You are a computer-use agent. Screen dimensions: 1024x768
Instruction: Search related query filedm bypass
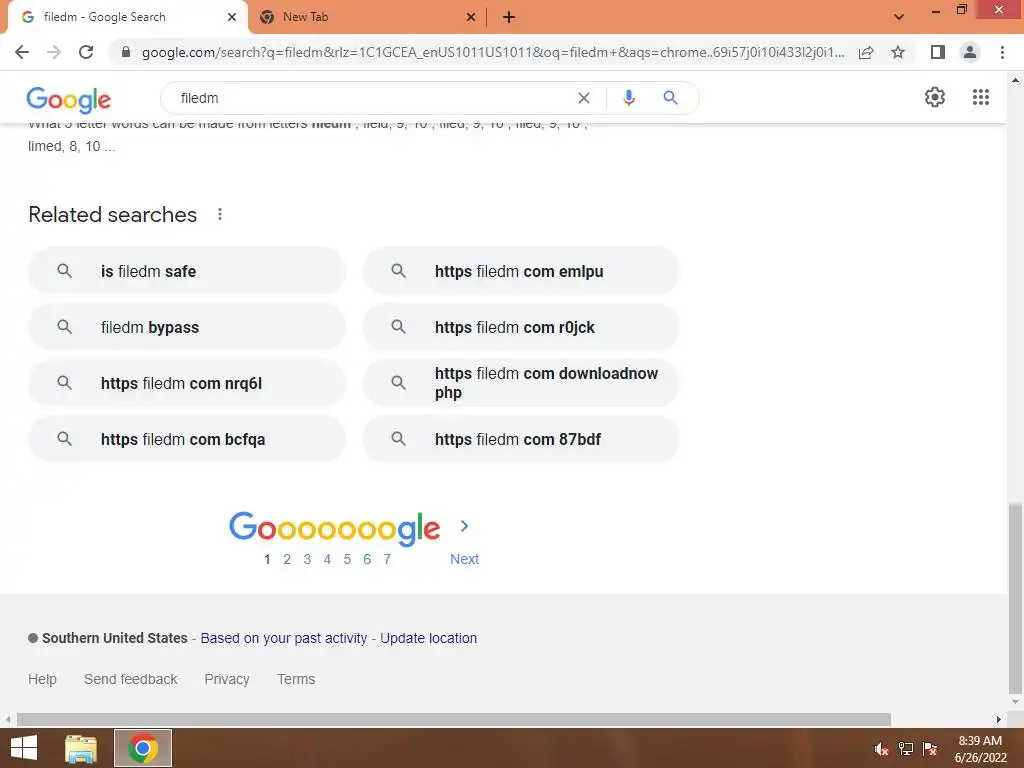[x=186, y=327]
